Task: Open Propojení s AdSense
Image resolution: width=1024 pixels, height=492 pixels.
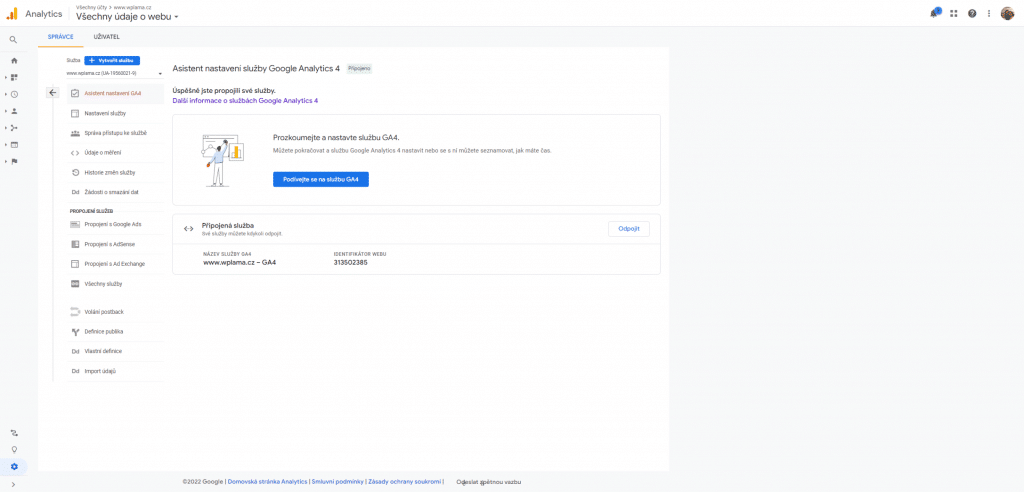Action: pos(116,244)
